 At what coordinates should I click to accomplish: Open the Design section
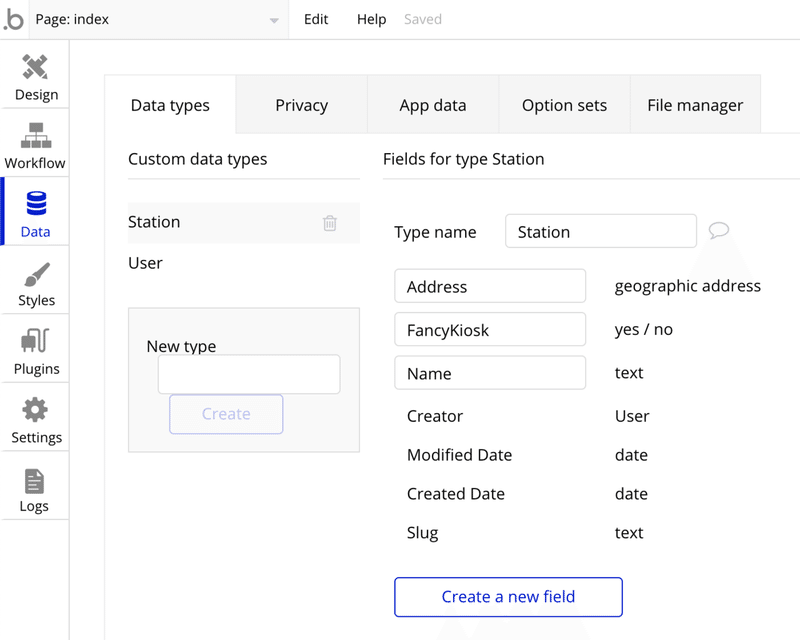[x=35, y=77]
